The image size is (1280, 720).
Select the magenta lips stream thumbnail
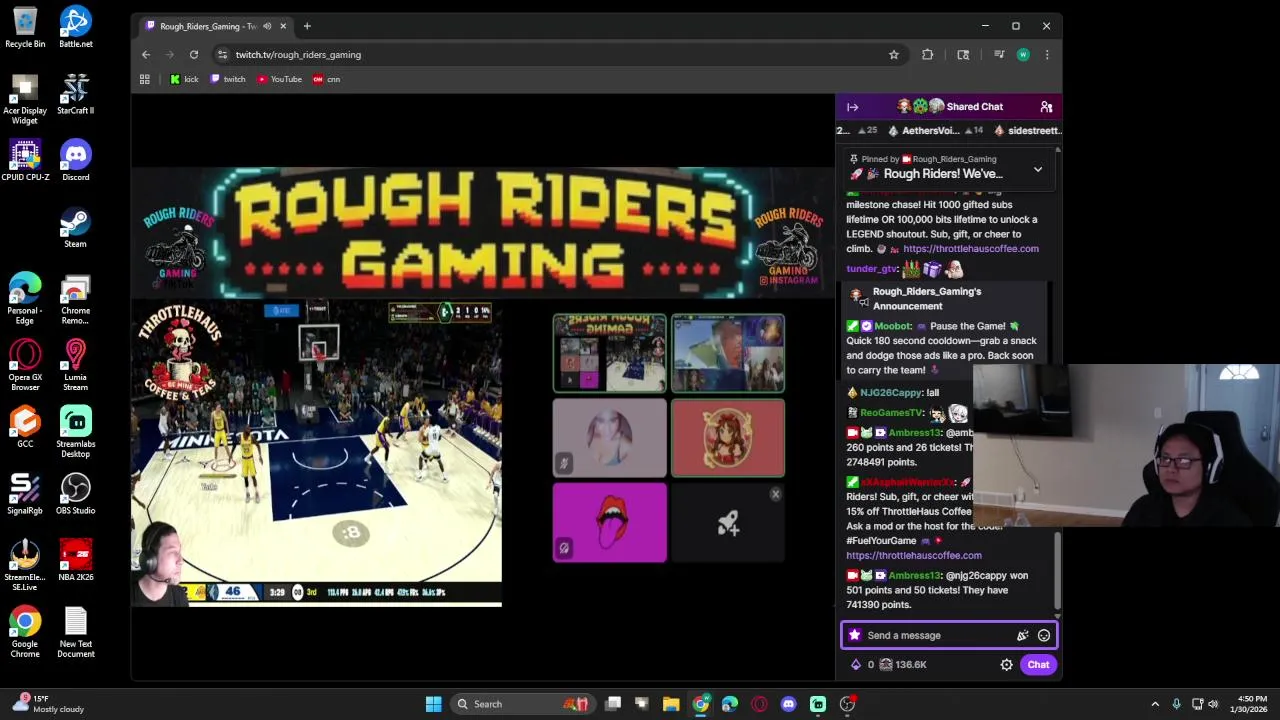pyautogui.click(x=609, y=522)
